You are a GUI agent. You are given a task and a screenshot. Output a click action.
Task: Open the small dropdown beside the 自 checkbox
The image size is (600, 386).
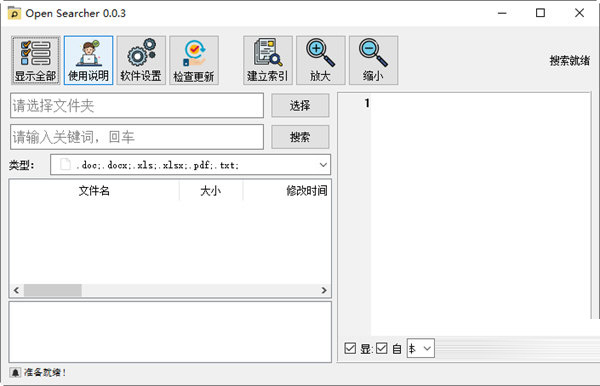421,348
